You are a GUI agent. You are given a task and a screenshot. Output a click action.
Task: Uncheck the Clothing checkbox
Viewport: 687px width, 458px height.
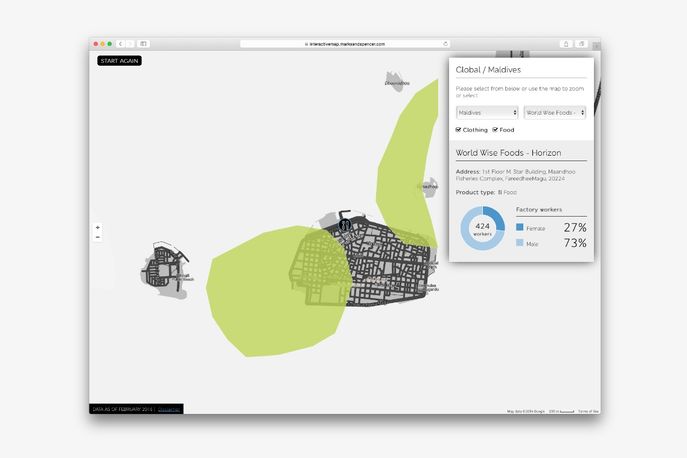[458, 130]
